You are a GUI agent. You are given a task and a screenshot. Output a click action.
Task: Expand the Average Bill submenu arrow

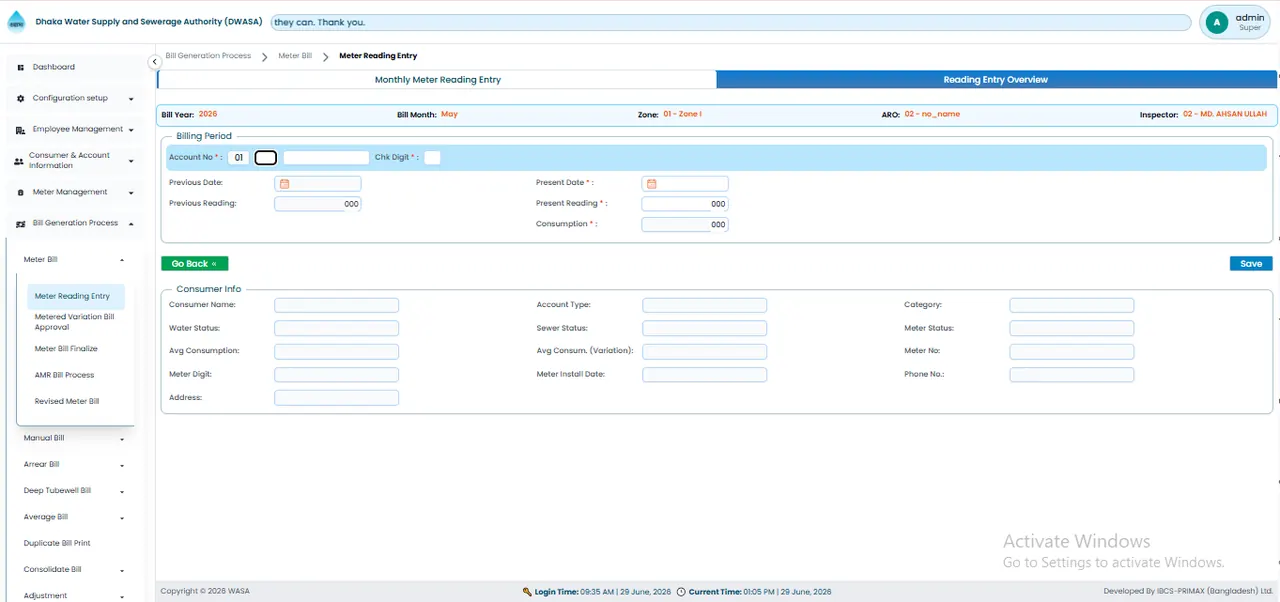pos(122,518)
